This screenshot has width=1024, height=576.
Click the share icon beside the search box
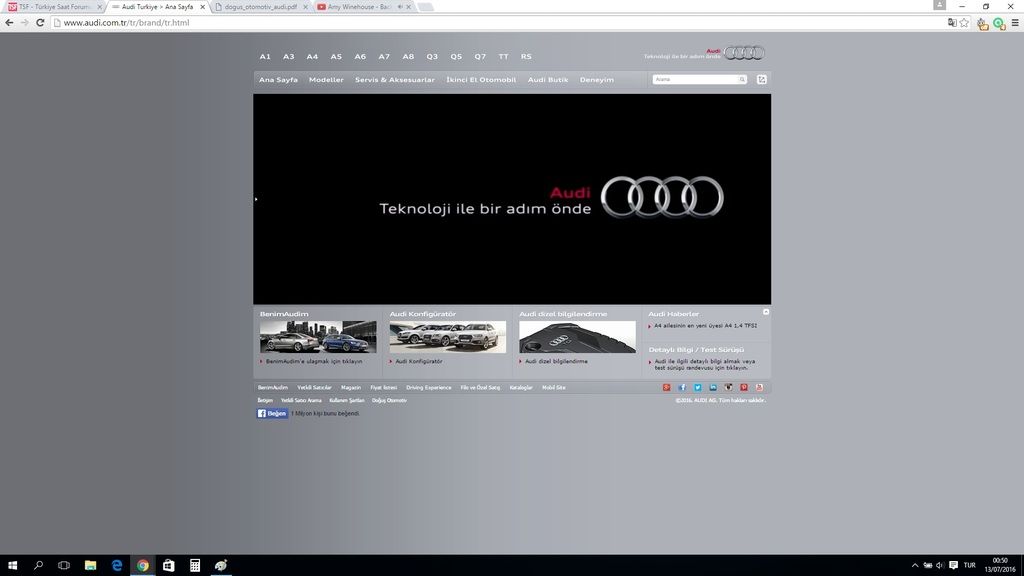click(x=761, y=79)
